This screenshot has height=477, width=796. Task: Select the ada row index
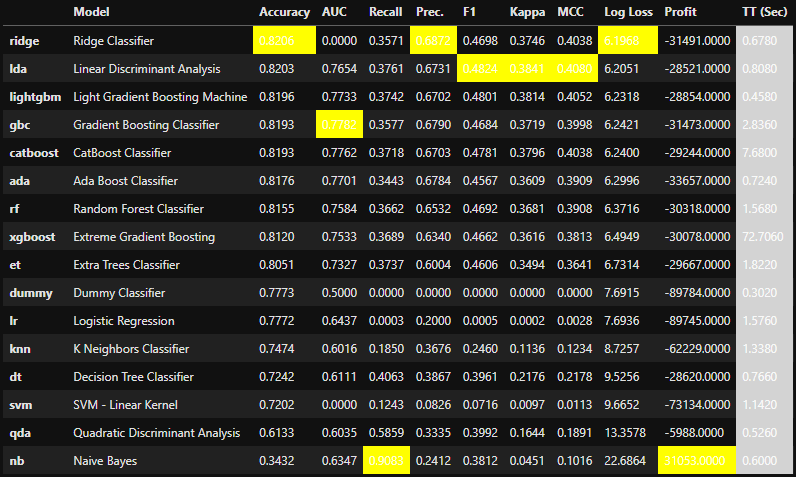[19, 181]
